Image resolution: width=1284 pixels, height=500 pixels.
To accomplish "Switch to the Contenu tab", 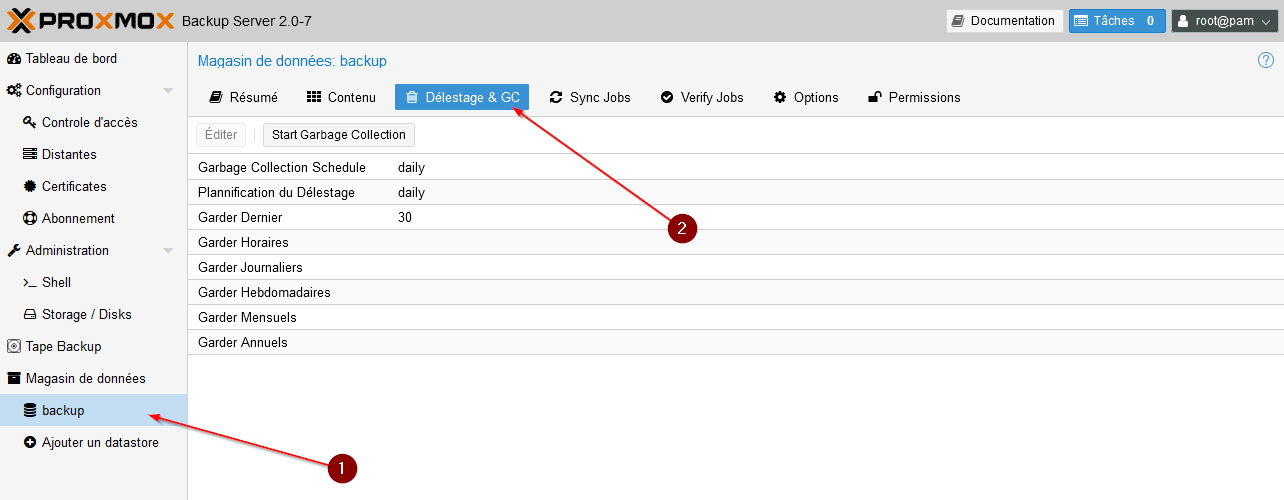I will [341, 97].
